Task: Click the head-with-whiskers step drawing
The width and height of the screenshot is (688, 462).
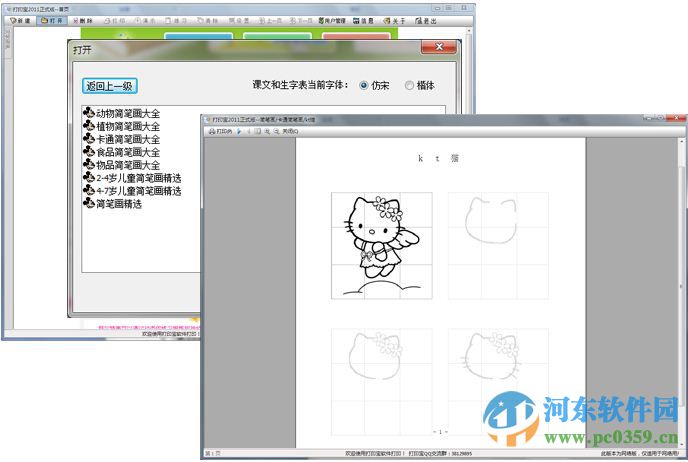Action: click(498, 382)
